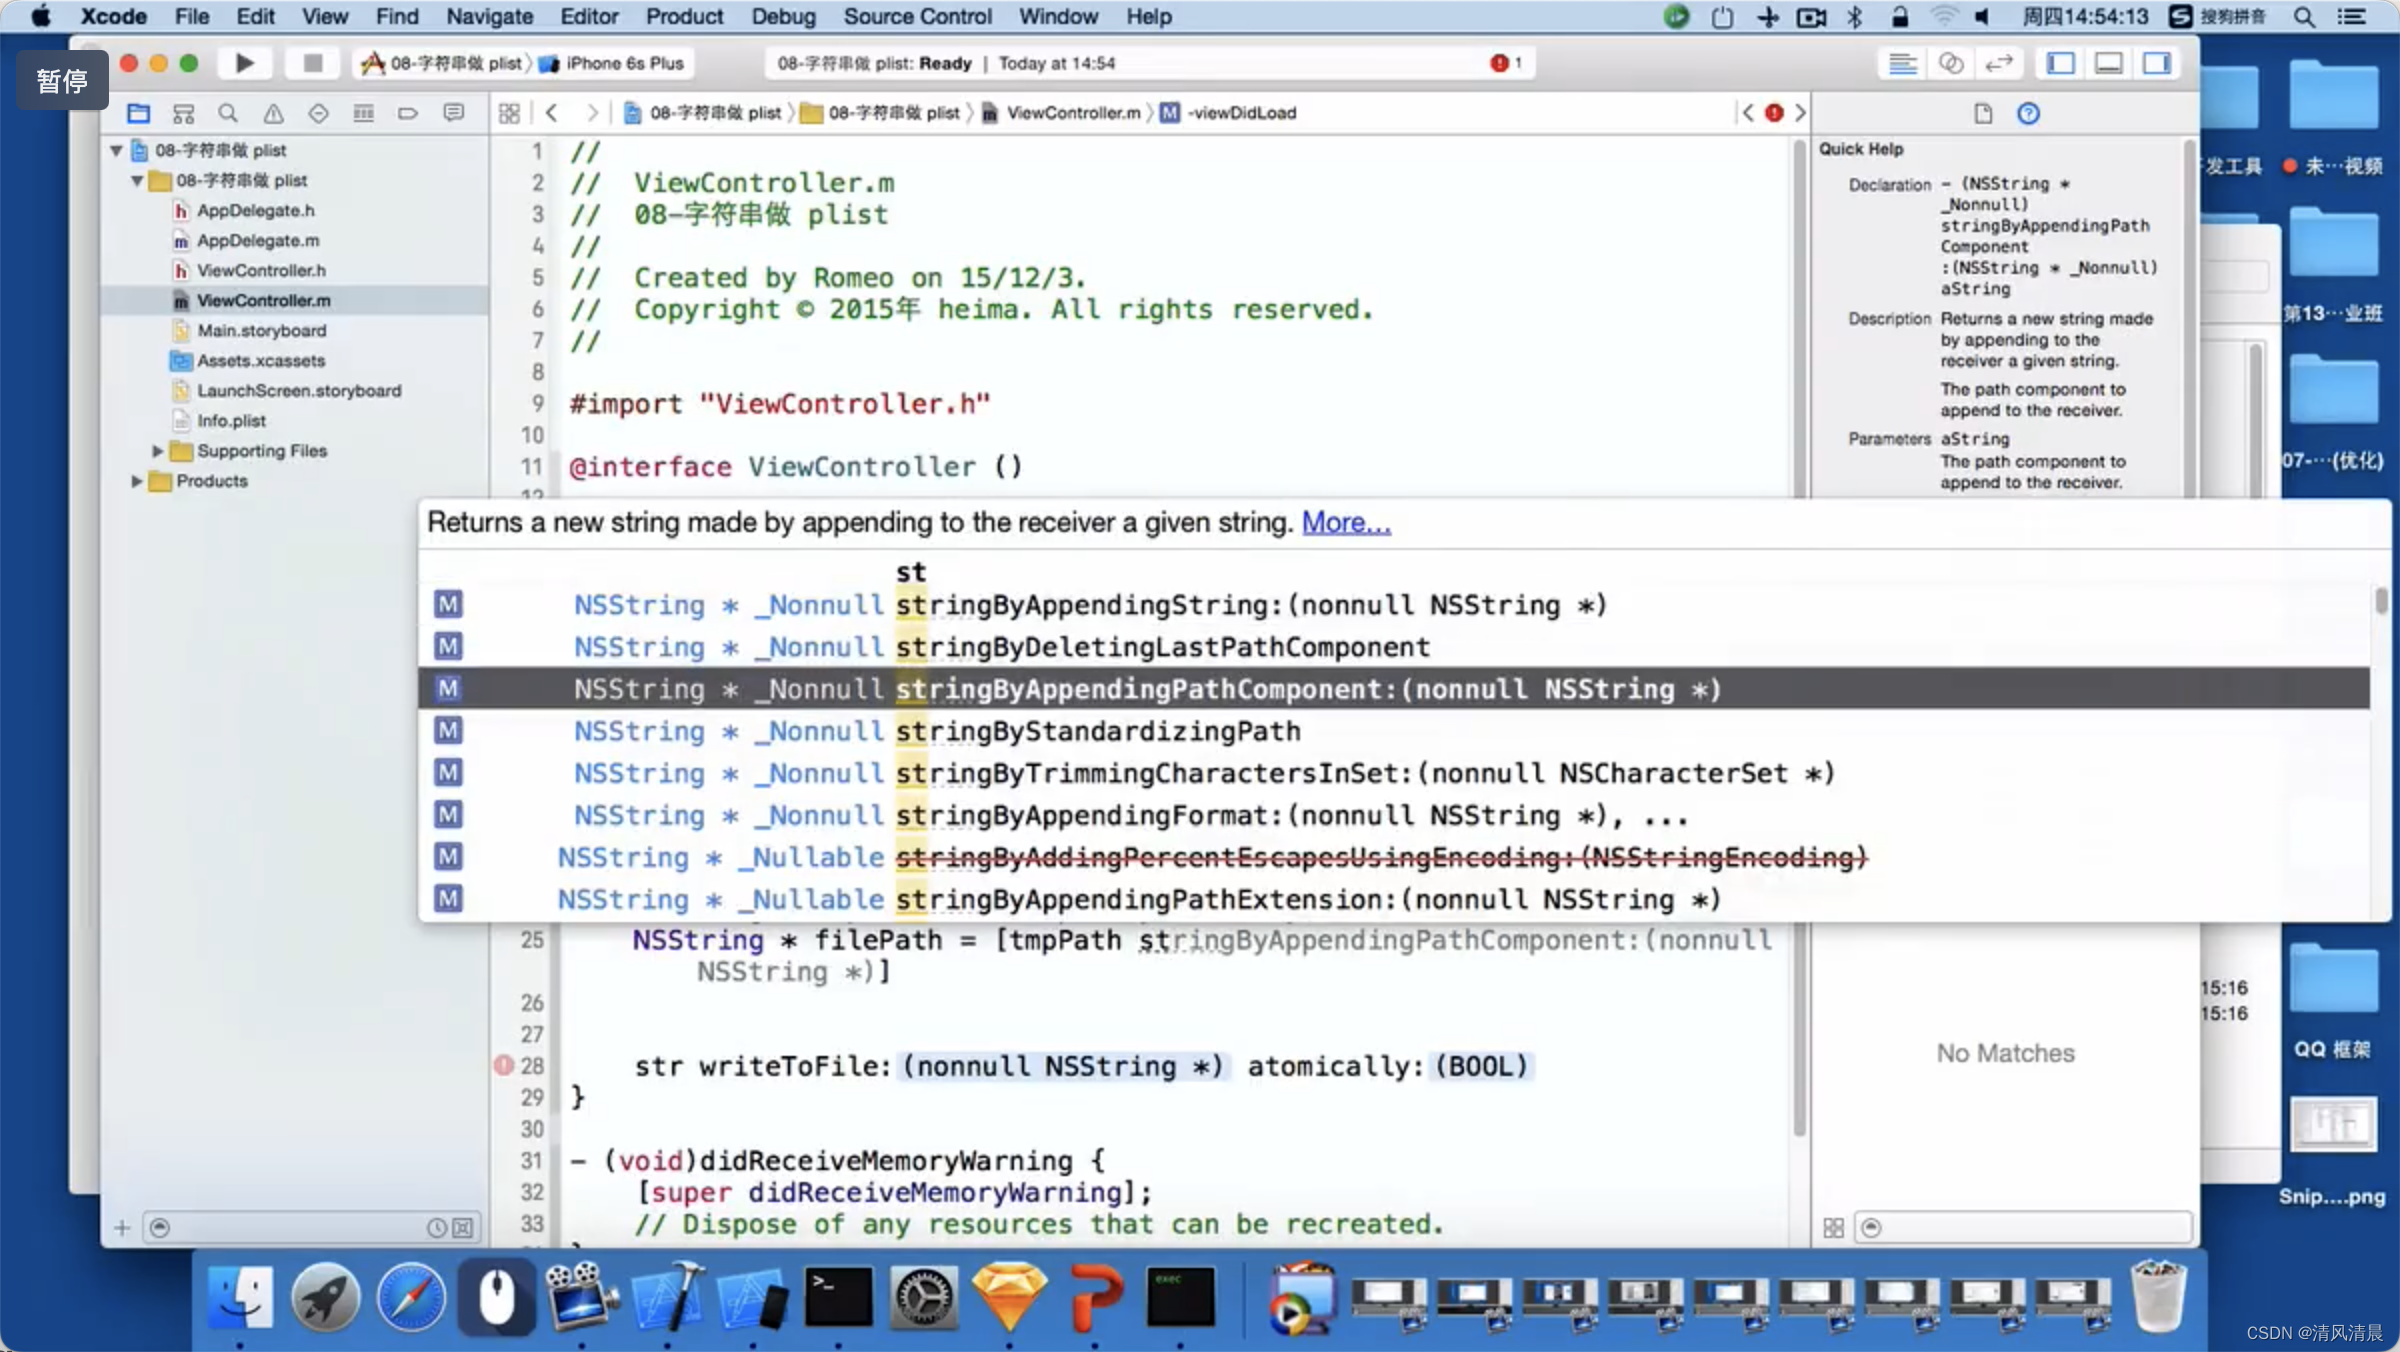Expand the Supporting Files group
The image size is (2400, 1352).
click(157, 451)
